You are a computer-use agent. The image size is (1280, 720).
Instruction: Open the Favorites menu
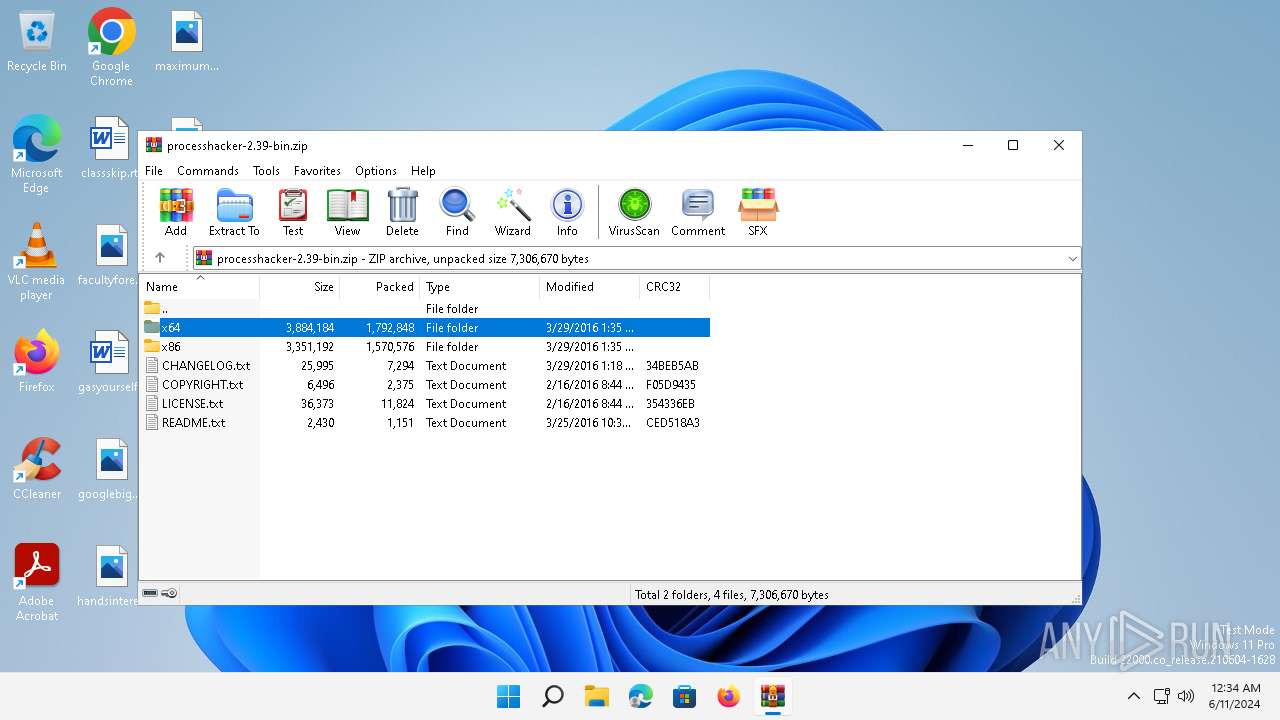pos(317,171)
